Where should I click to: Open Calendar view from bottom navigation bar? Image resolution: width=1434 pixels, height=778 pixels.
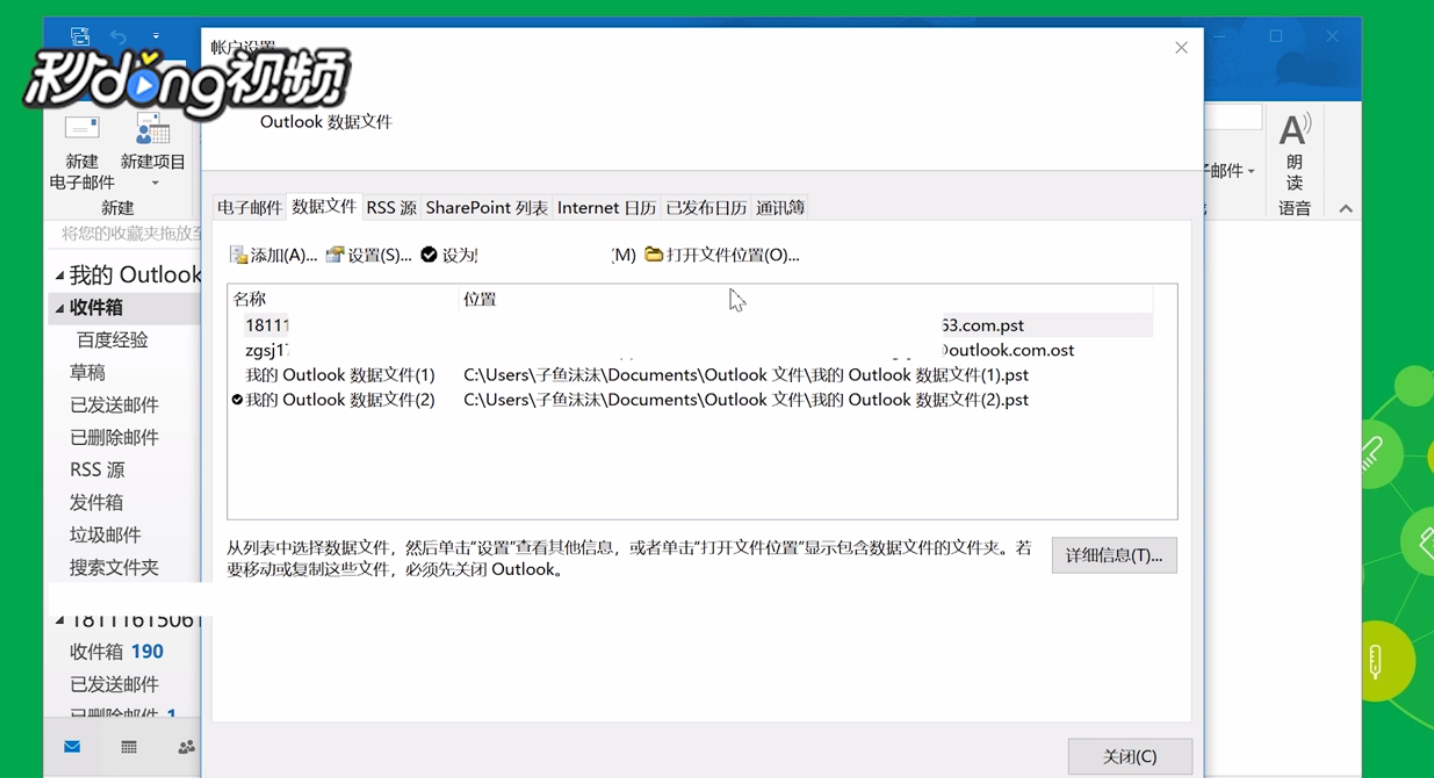point(129,746)
